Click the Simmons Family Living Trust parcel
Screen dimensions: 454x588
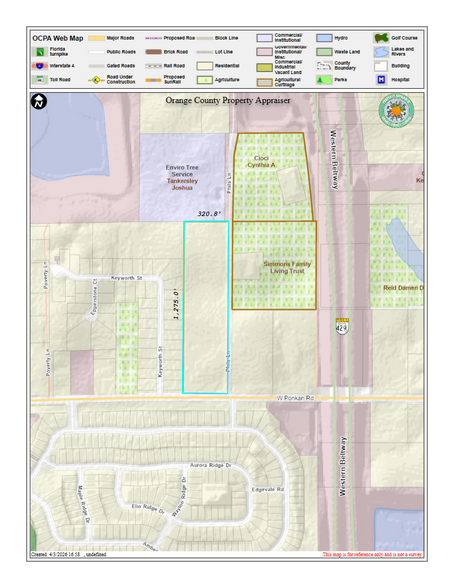(274, 265)
